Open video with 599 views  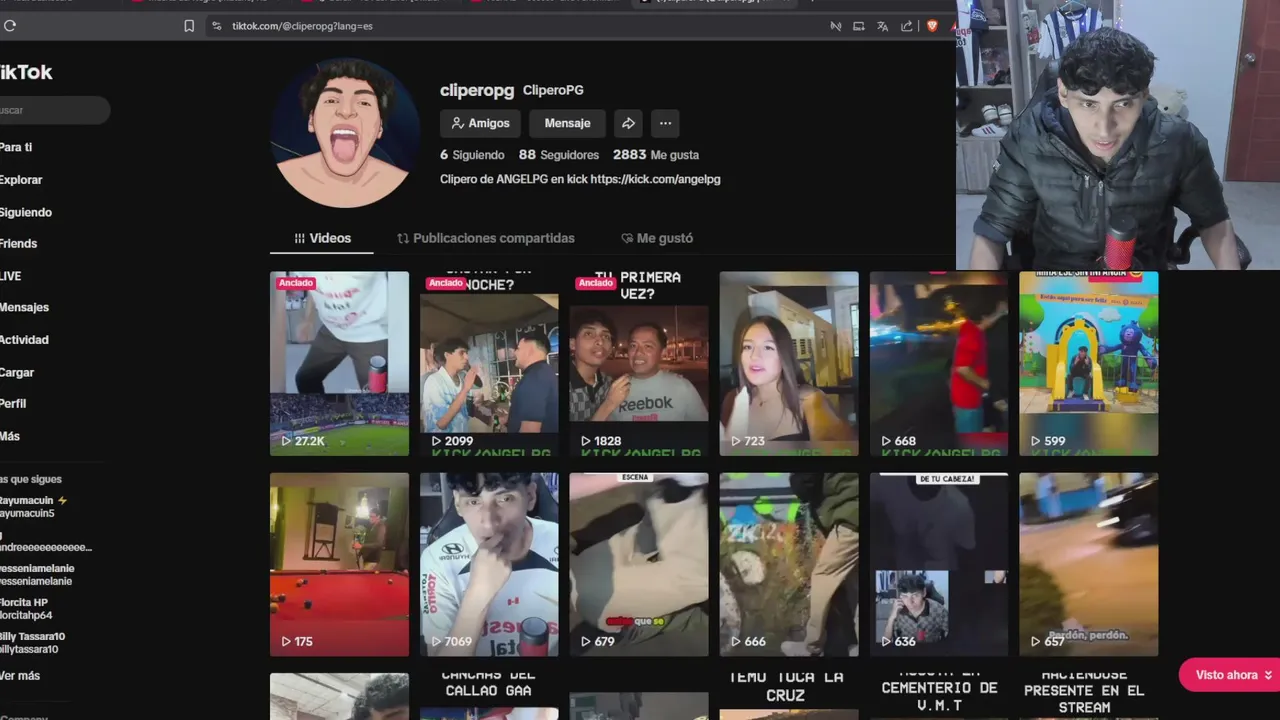(x=1089, y=364)
